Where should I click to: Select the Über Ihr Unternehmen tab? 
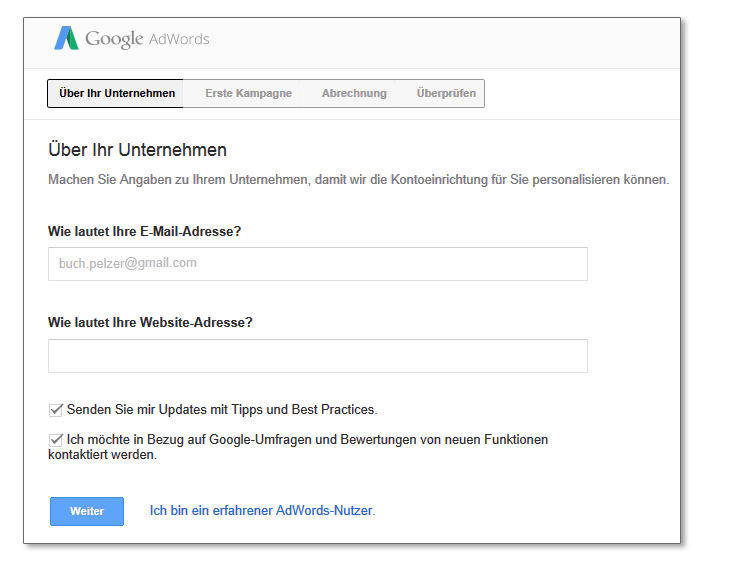click(x=115, y=94)
